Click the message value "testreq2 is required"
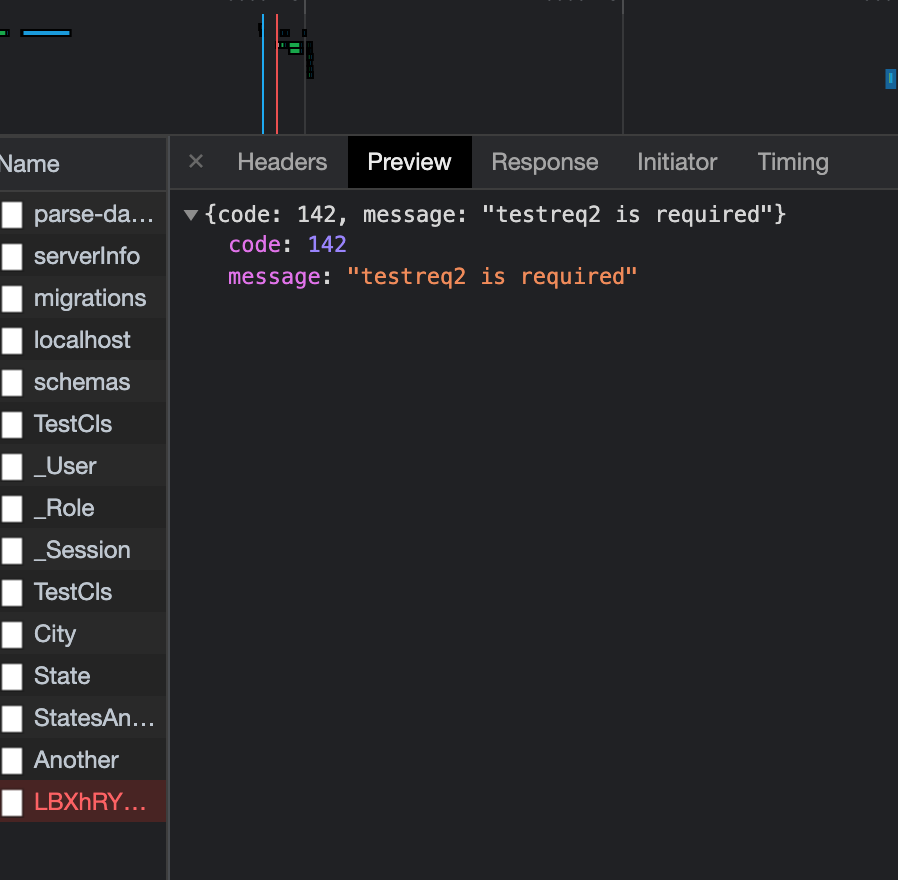This screenshot has width=898, height=880. coord(492,277)
